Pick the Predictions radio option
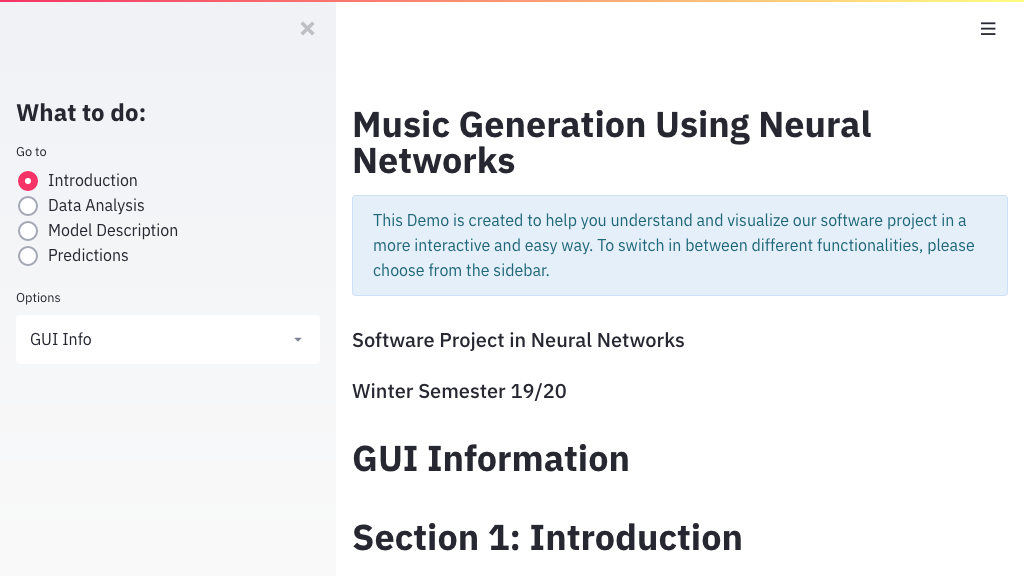 [x=28, y=256]
